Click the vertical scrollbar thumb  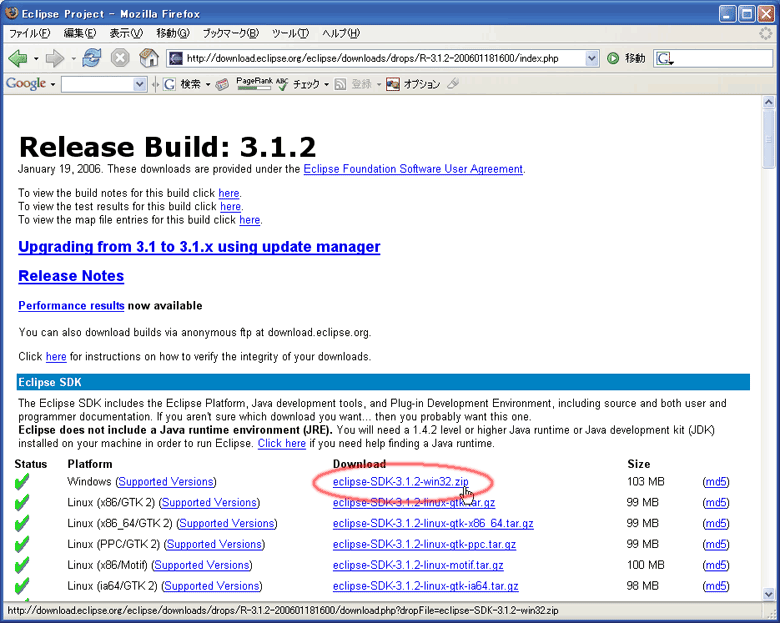click(769, 138)
